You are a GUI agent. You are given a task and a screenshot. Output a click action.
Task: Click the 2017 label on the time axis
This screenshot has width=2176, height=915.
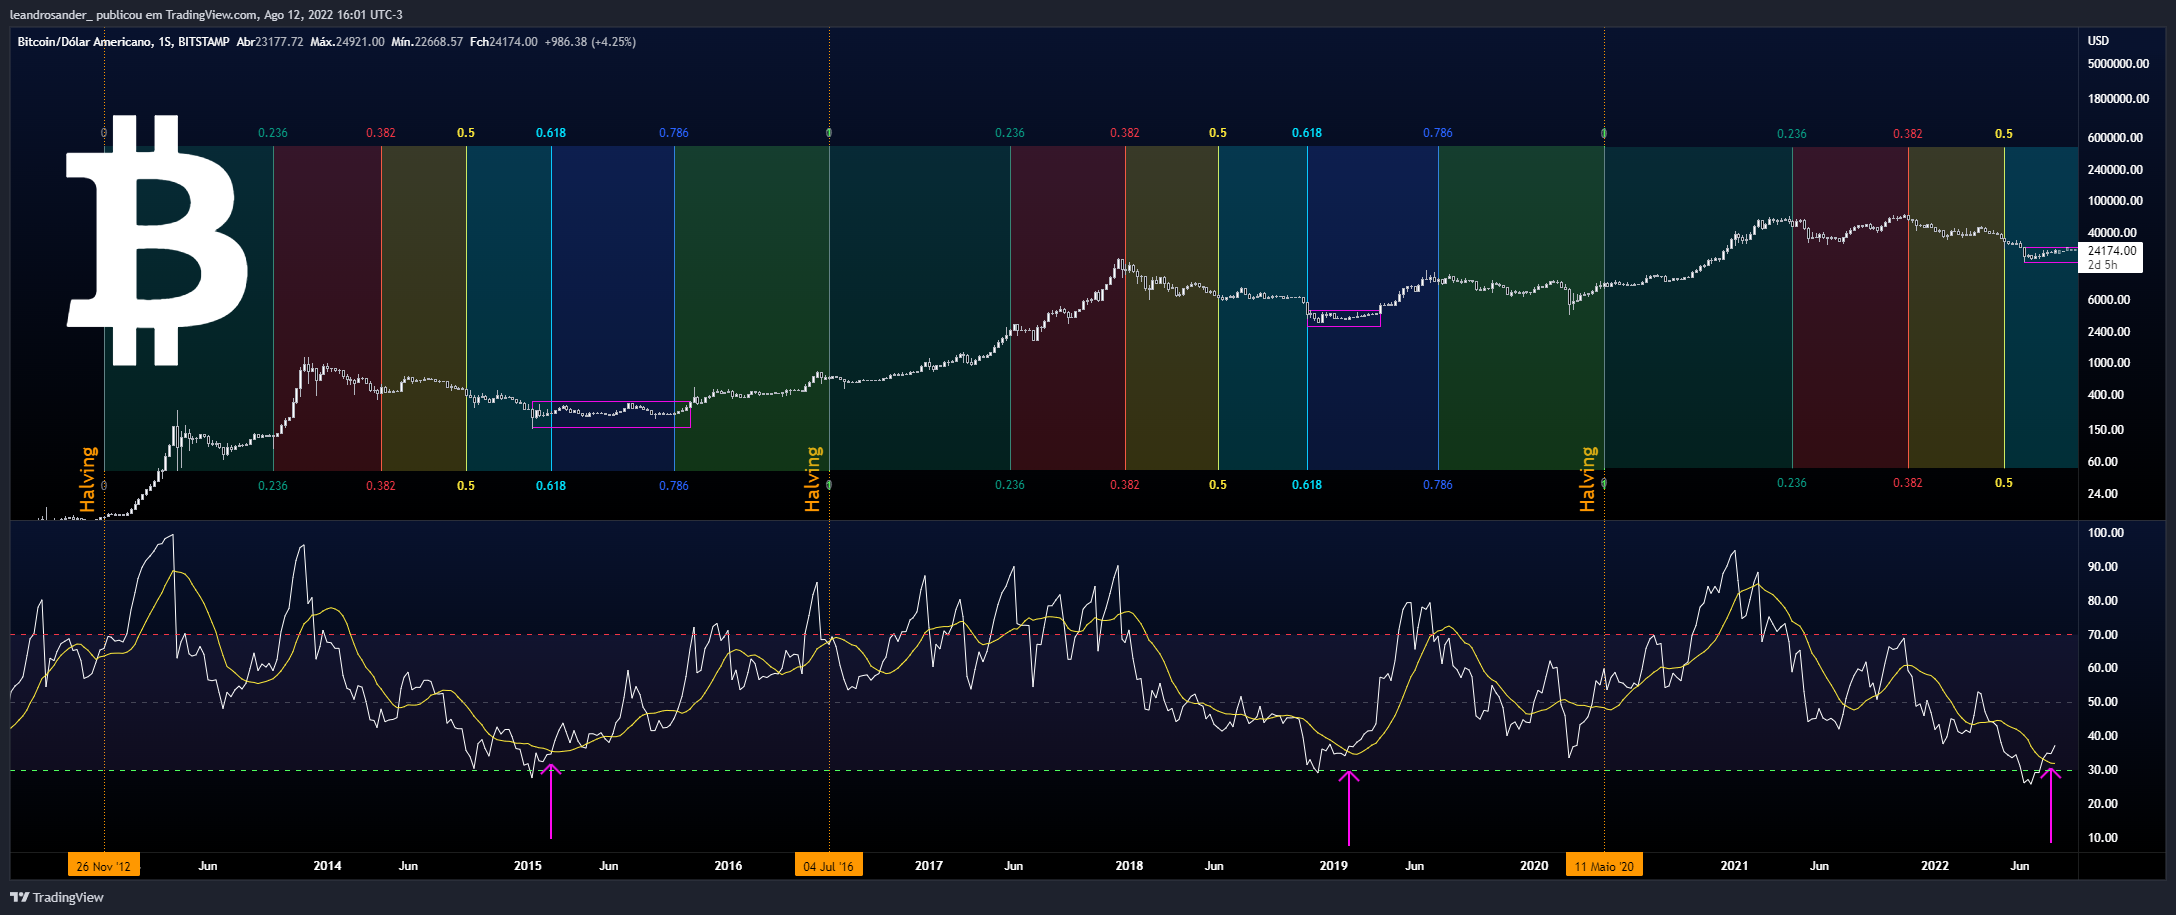click(x=929, y=866)
